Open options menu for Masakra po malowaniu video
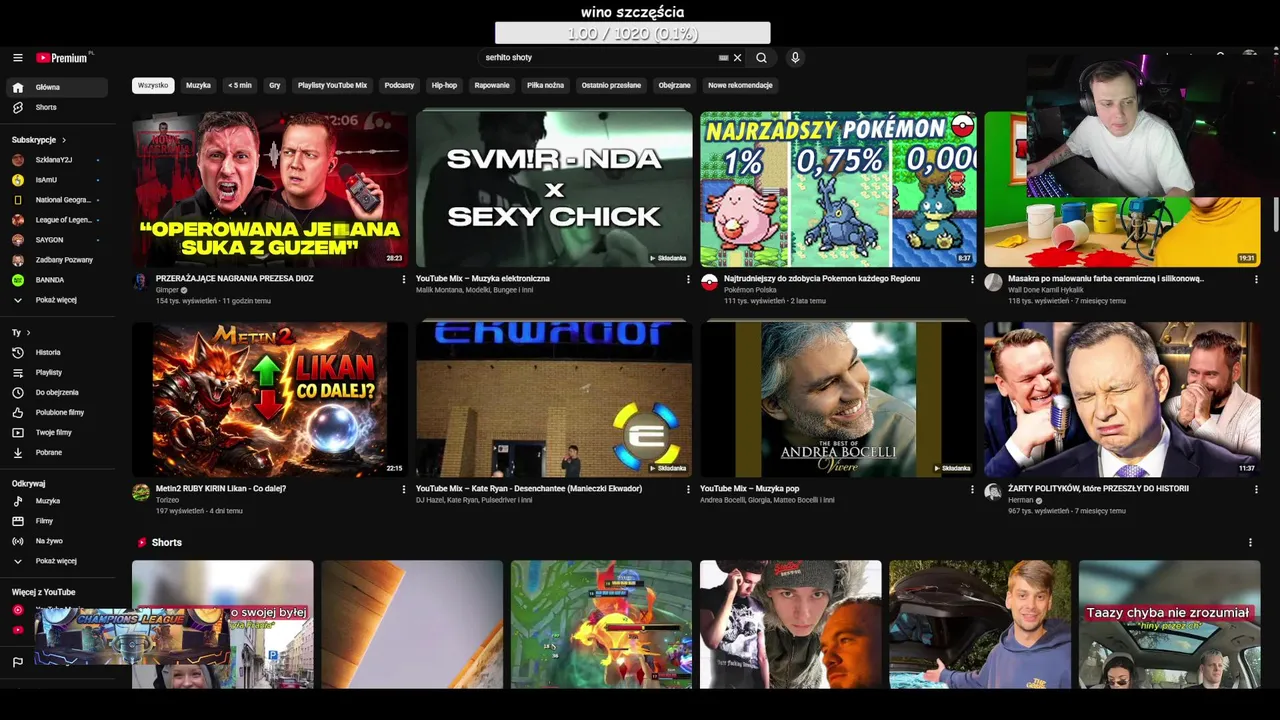The image size is (1280, 720). point(1256,280)
